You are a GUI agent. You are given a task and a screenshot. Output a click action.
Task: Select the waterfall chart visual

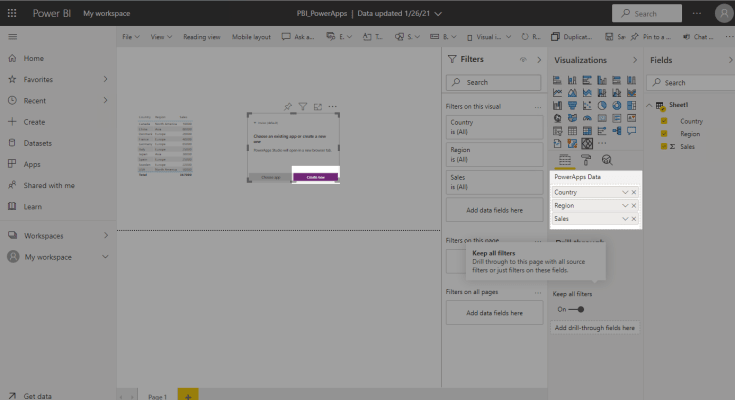click(x=557, y=106)
